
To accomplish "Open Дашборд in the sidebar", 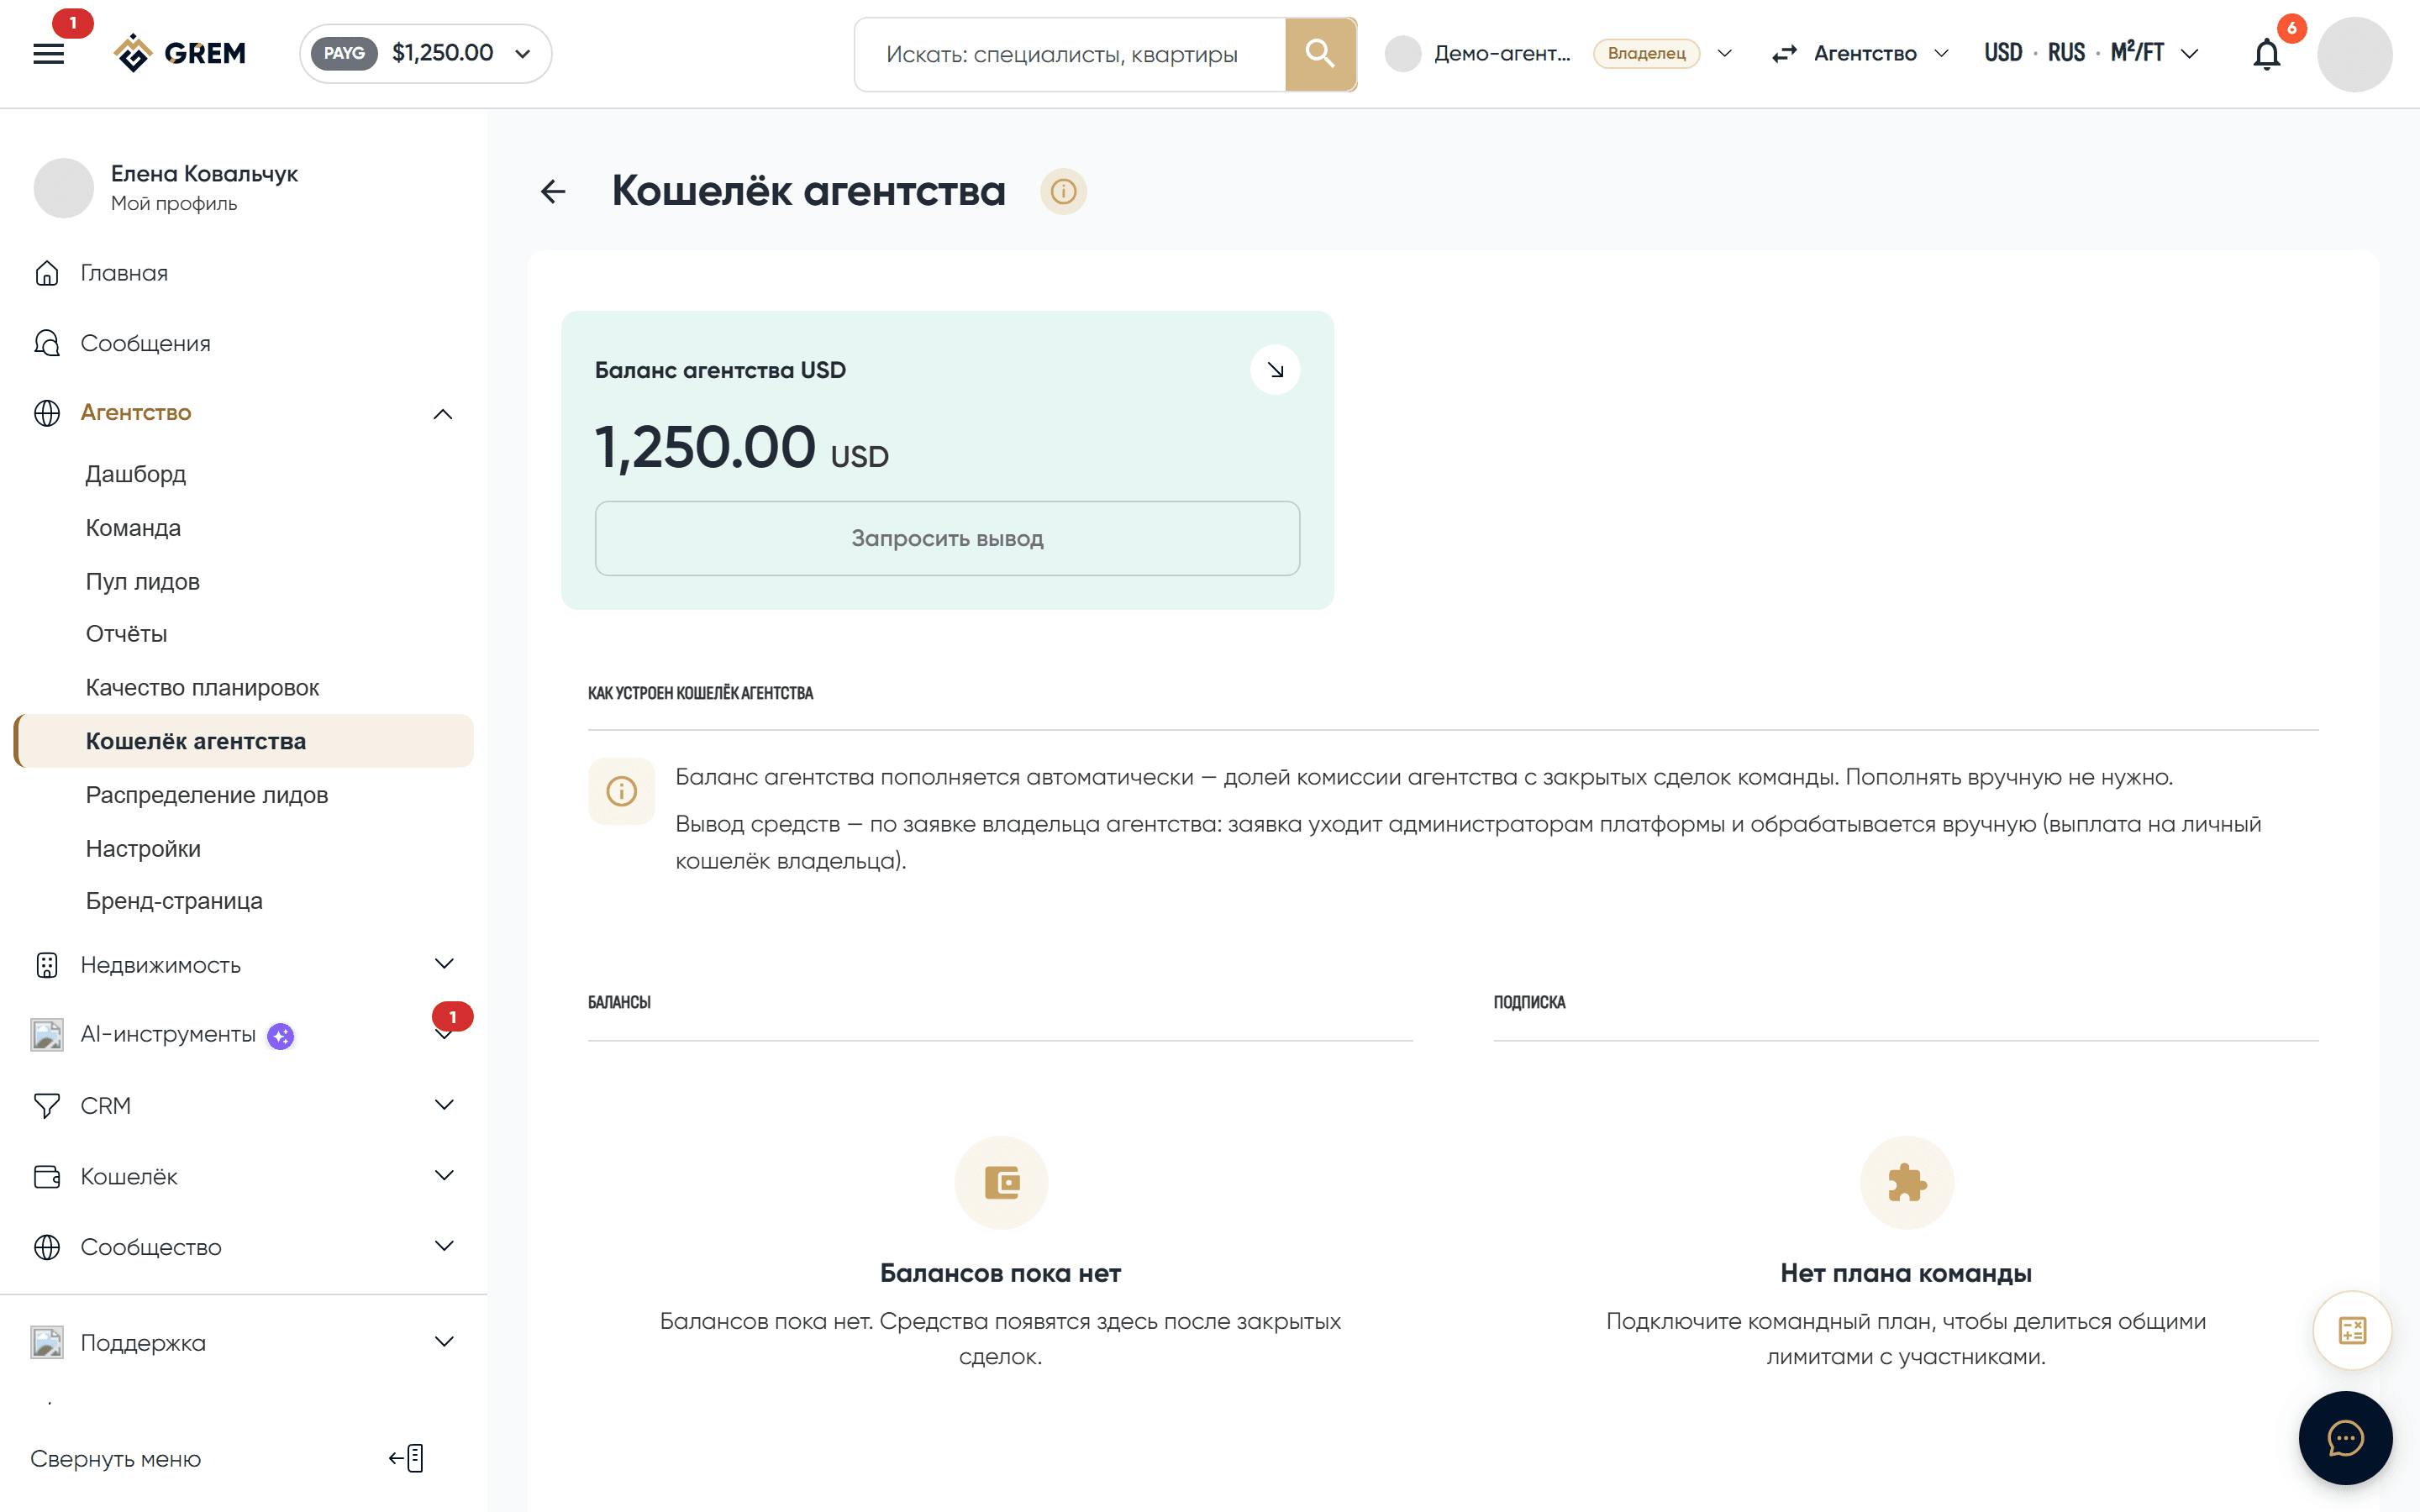I will point(136,474).
